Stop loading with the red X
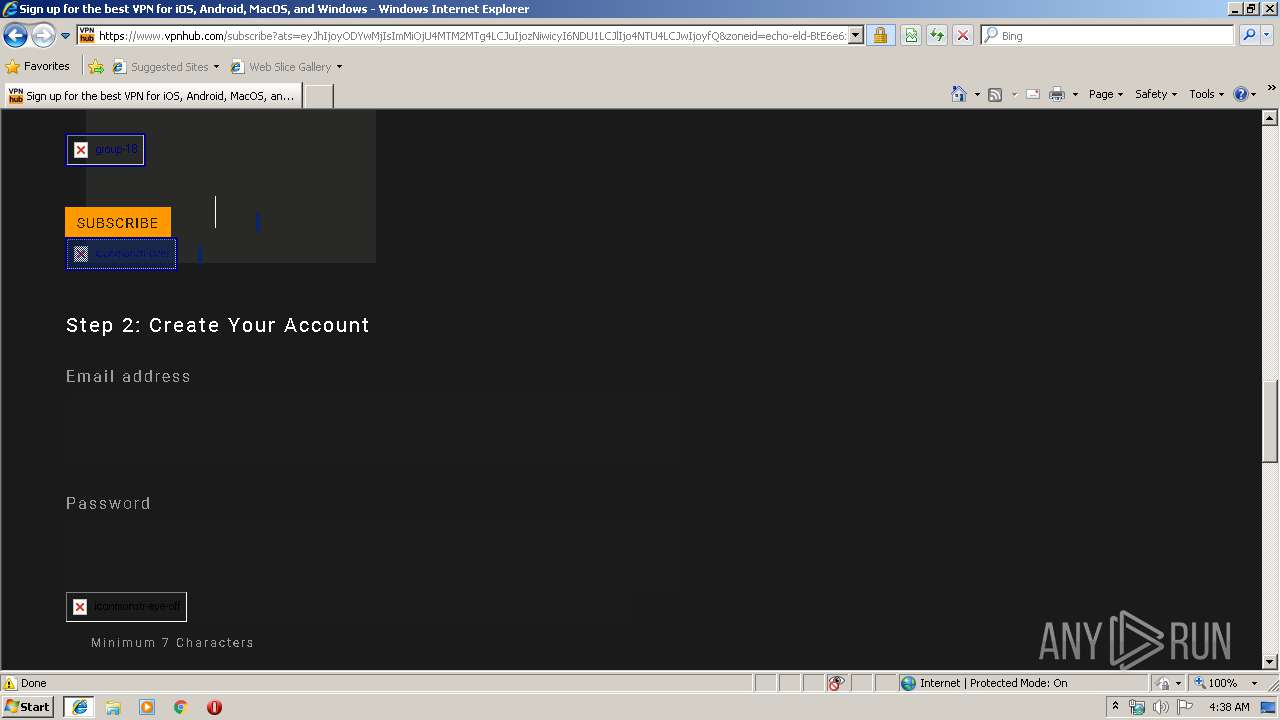 click(x=962, y=36)
